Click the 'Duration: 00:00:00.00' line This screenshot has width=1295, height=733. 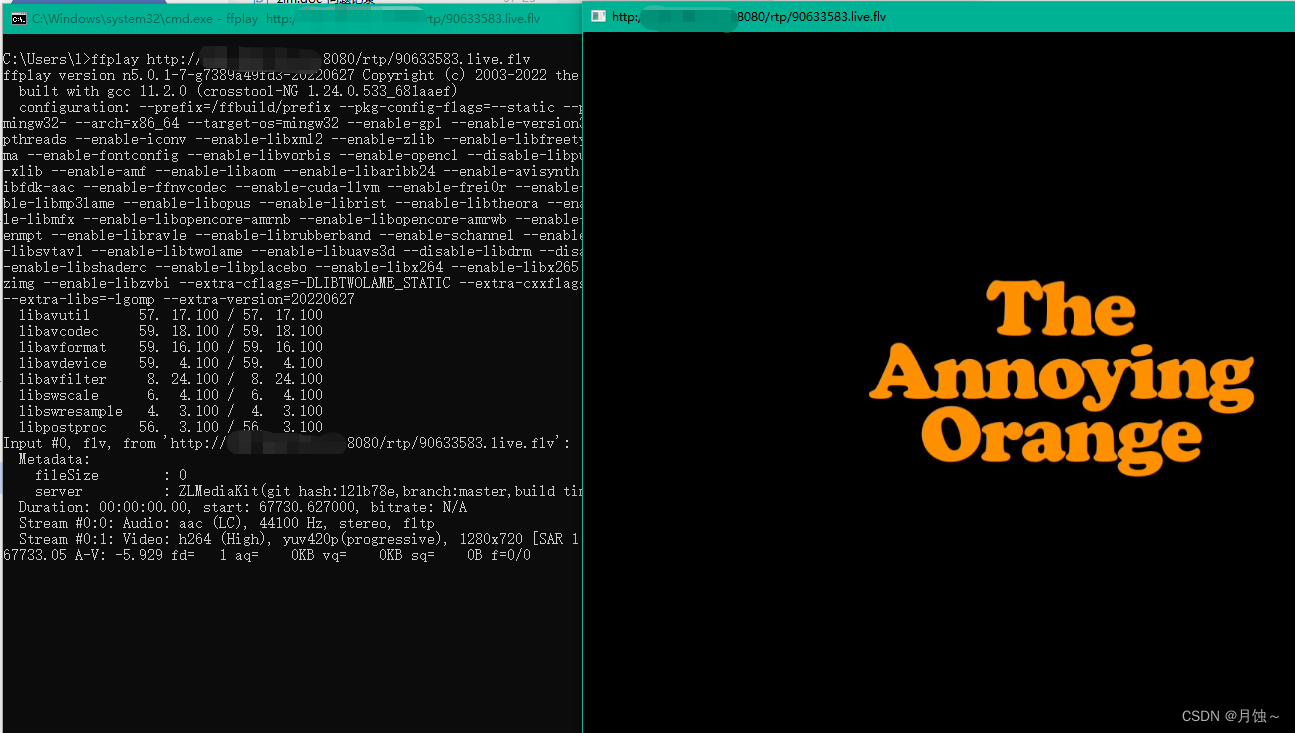point(243,507)
